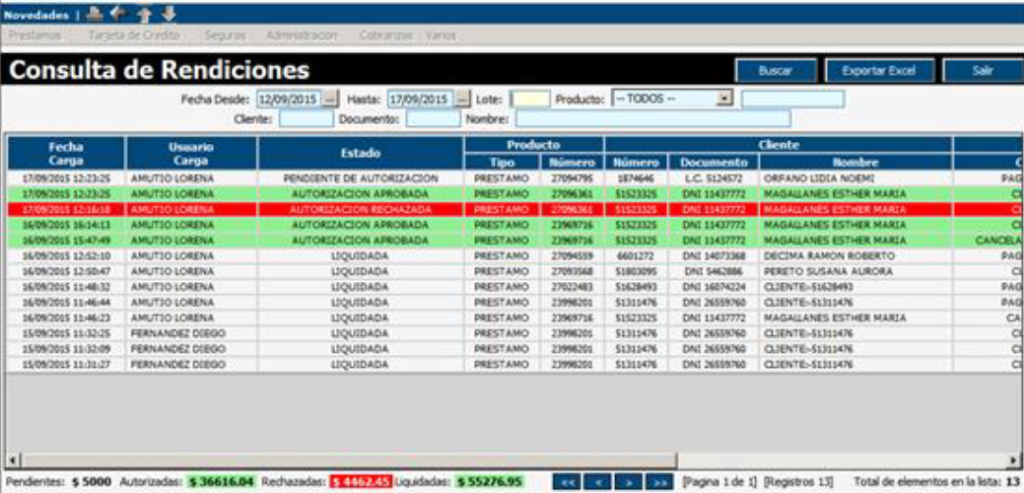
Task: Click the up arrow icon in title bar
Action: pos(144,14)
